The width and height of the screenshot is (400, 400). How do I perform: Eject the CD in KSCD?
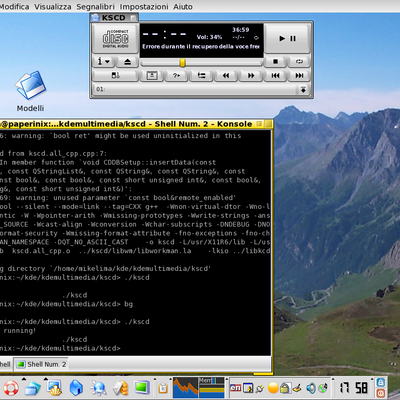(x=127, y=62)
